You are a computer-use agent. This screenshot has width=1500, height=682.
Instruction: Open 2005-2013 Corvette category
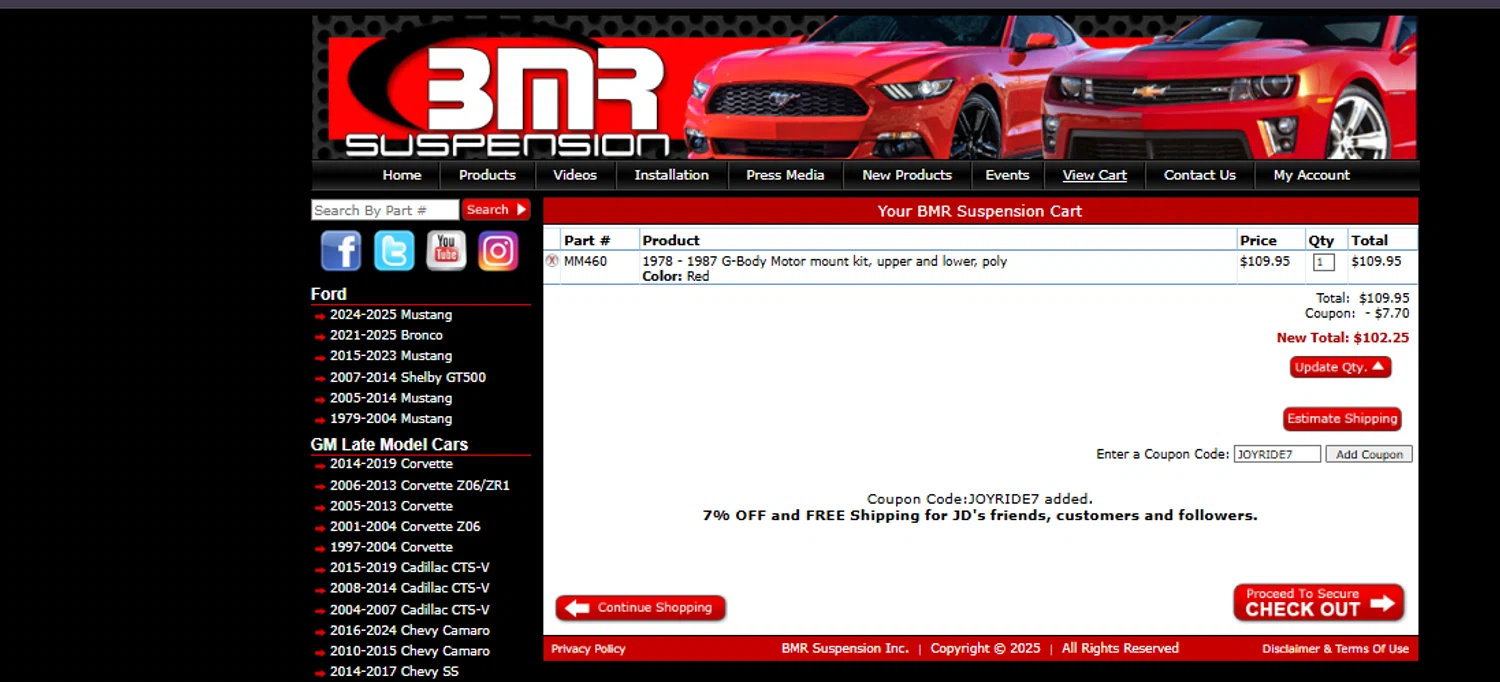pos(391,506)
